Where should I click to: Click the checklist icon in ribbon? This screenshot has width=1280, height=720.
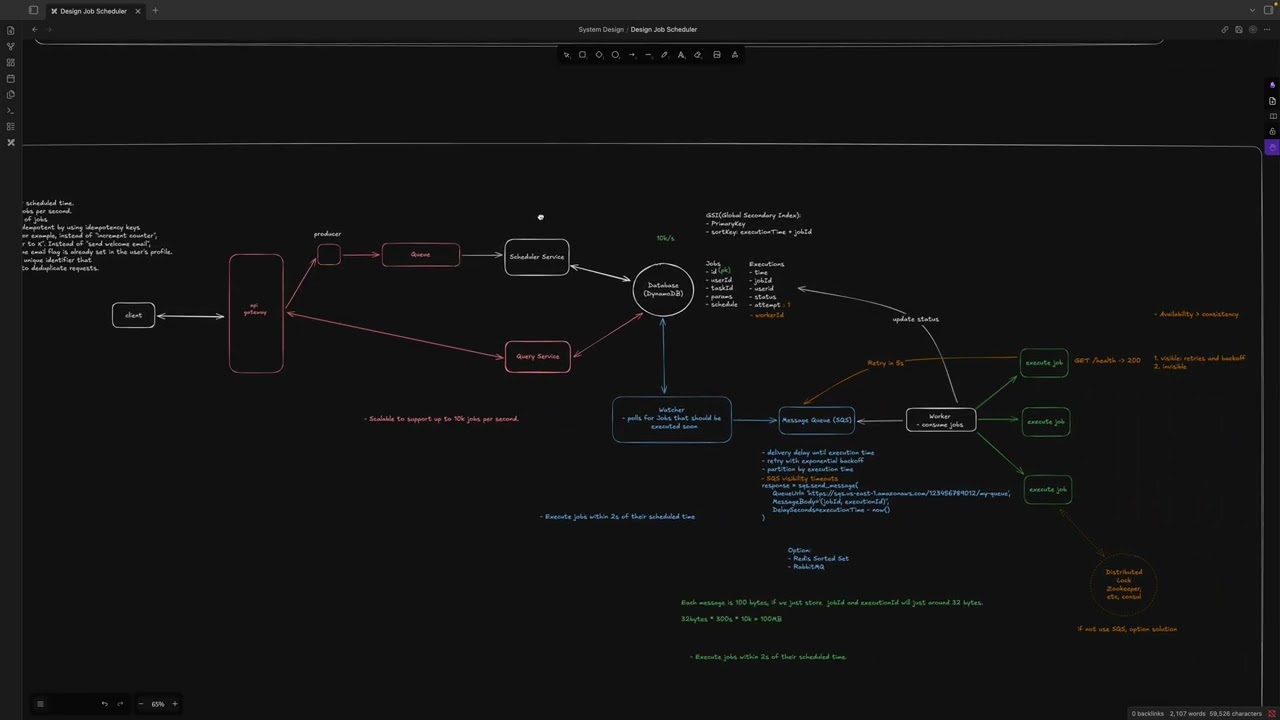tap(11, 126)
